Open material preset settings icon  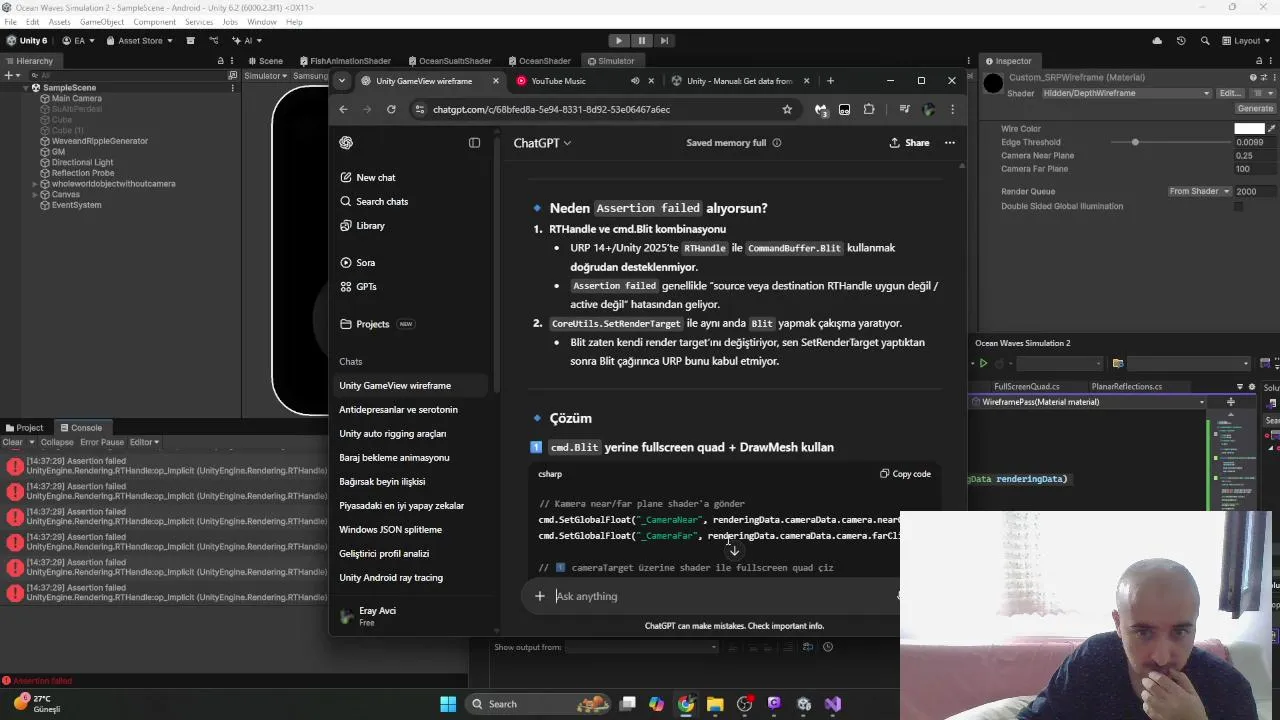1262,77
